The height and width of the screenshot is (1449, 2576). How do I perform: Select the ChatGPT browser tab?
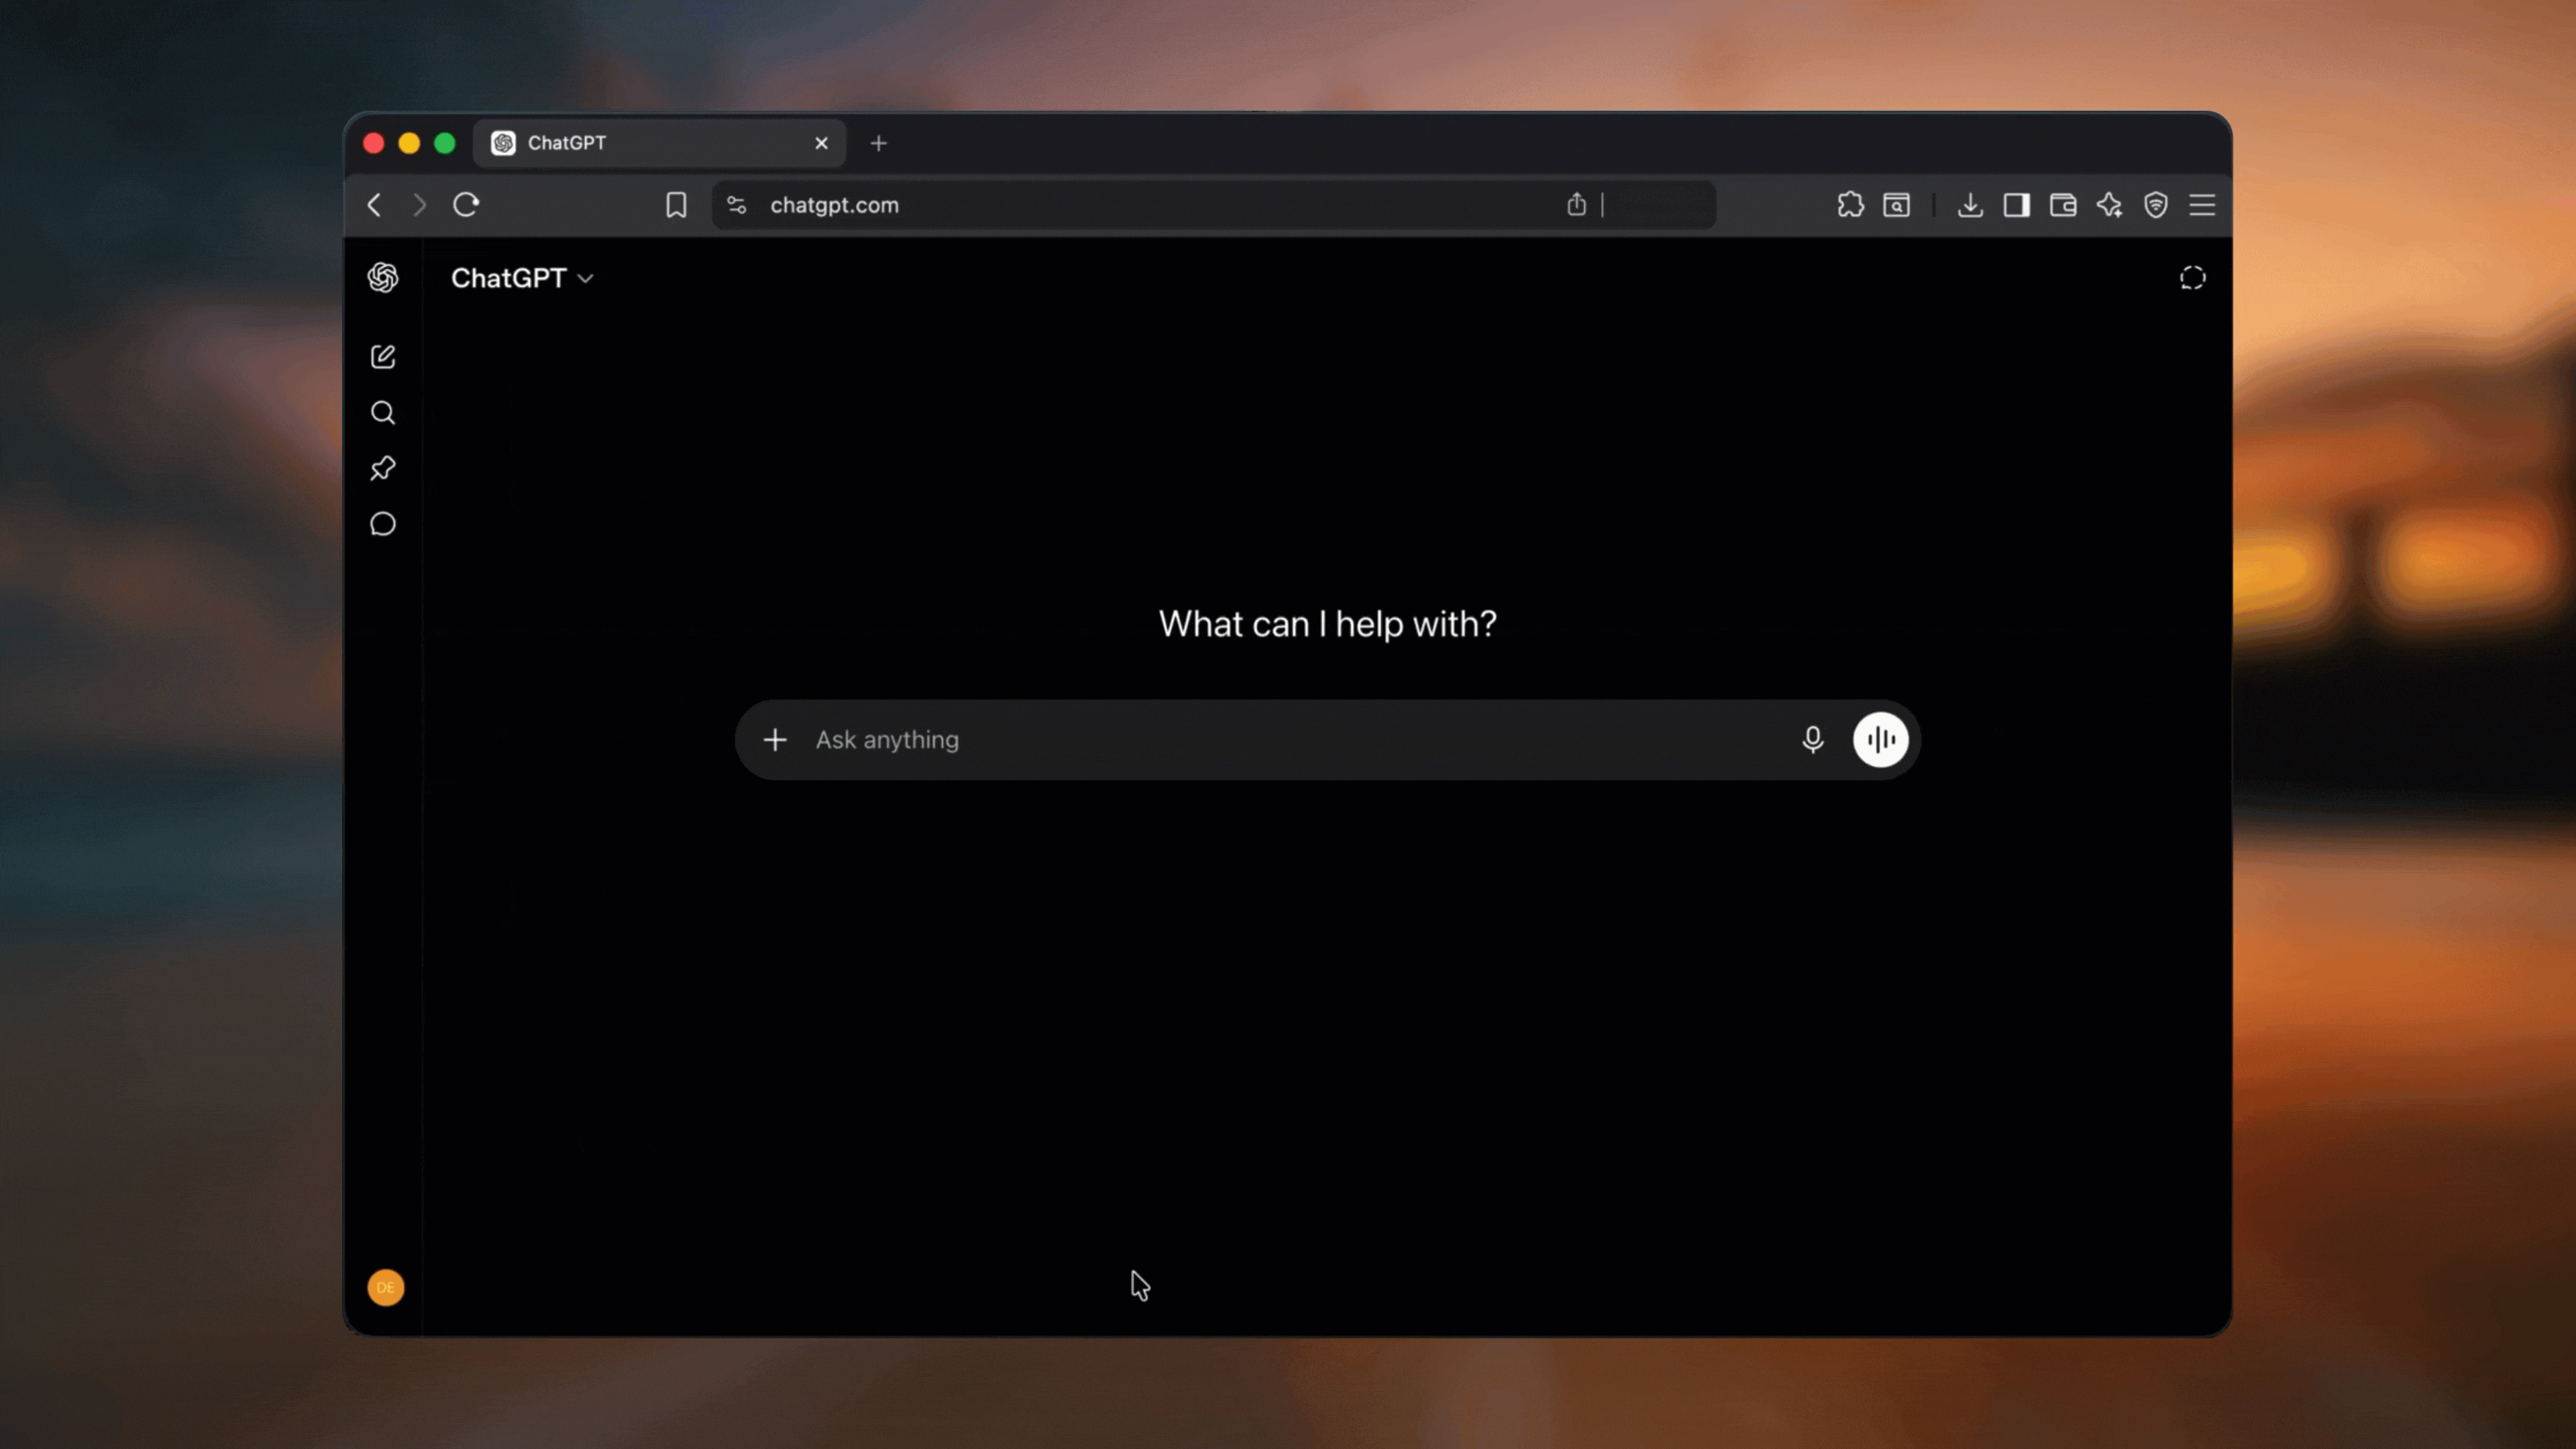pos(660,143)
